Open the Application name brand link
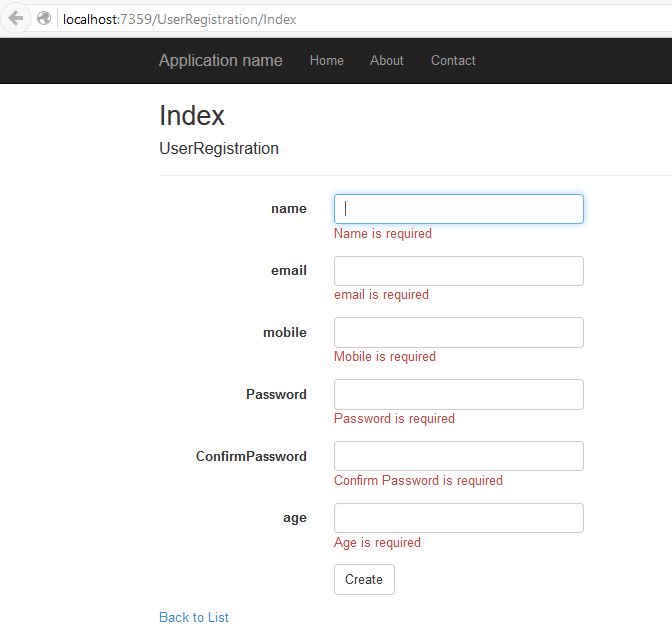 point(221,60)
